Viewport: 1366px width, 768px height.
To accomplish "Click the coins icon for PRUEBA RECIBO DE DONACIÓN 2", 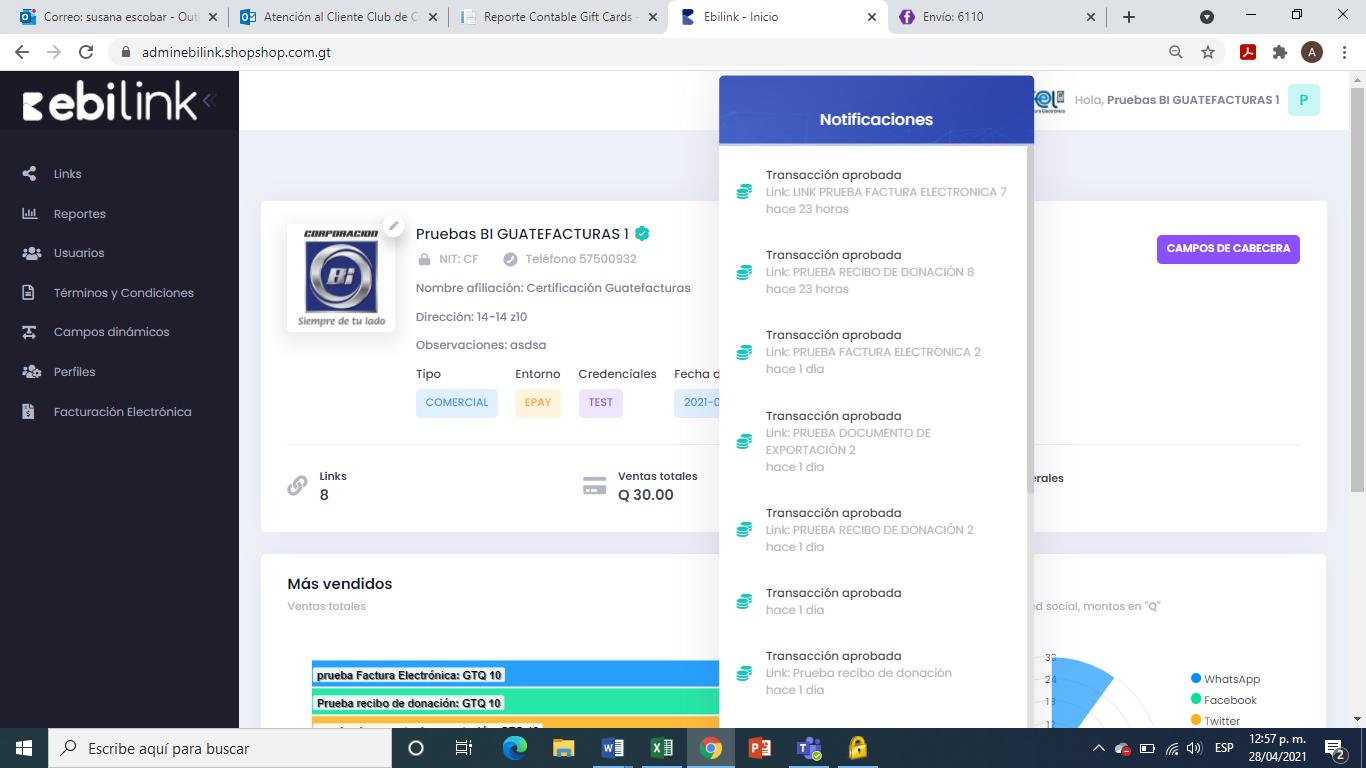I will coord(744,530).
